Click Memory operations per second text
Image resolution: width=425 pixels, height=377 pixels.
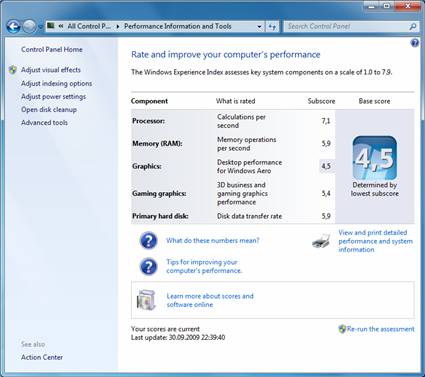tap(247, 144)
